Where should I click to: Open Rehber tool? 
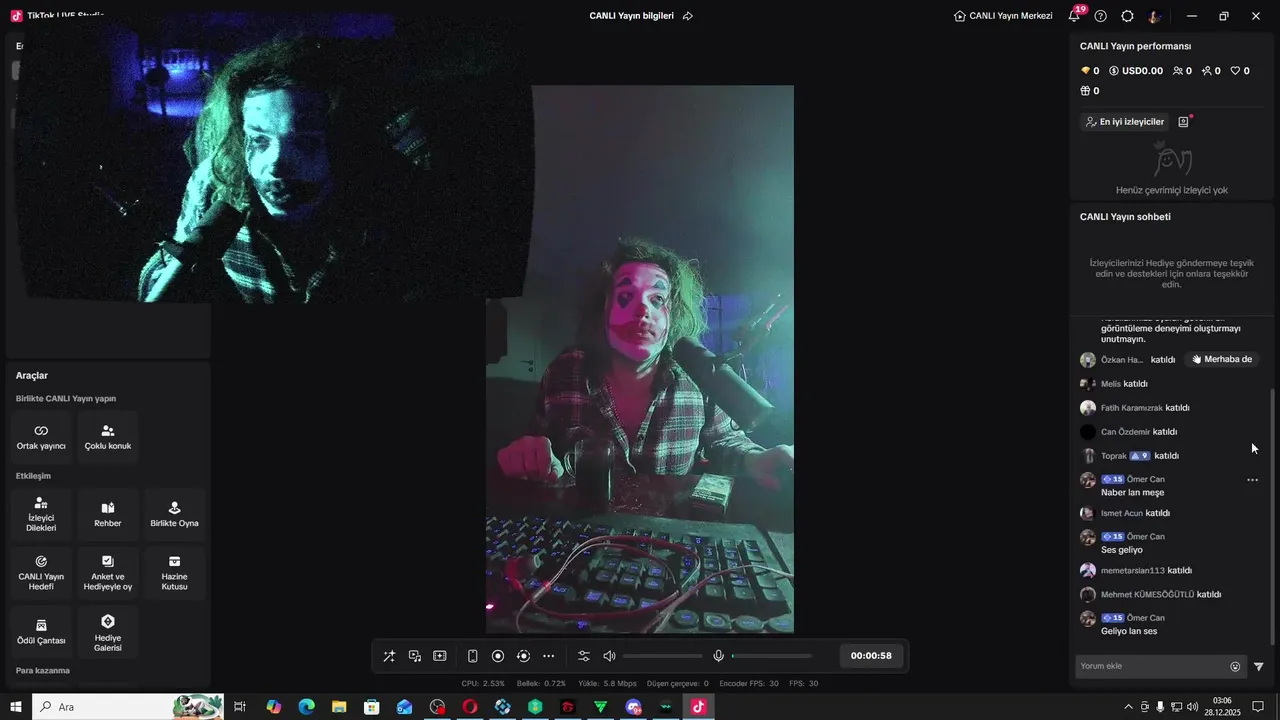(108, 514)
